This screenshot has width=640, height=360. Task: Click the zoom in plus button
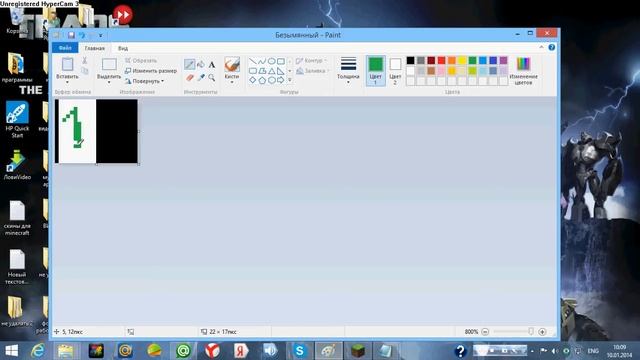(542, 332)
